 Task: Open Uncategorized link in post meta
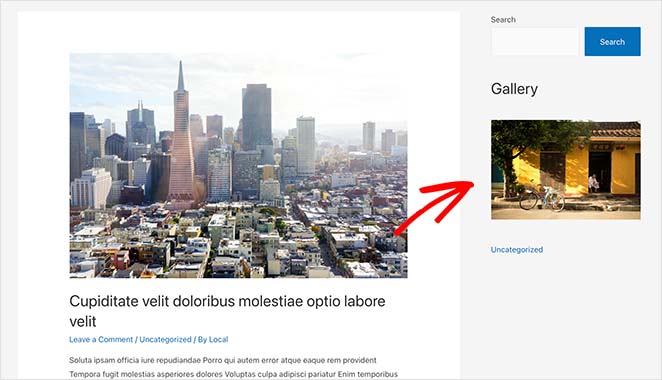point(166,339)
